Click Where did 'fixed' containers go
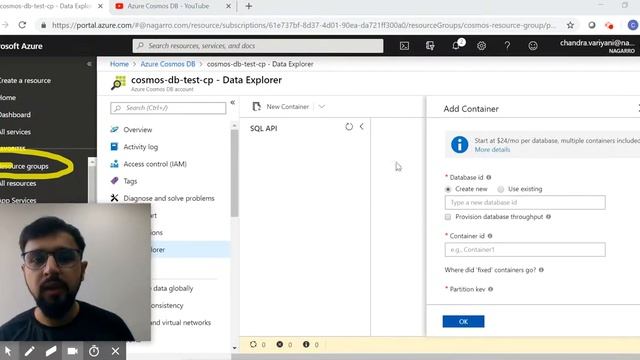 tap(490, 270)
